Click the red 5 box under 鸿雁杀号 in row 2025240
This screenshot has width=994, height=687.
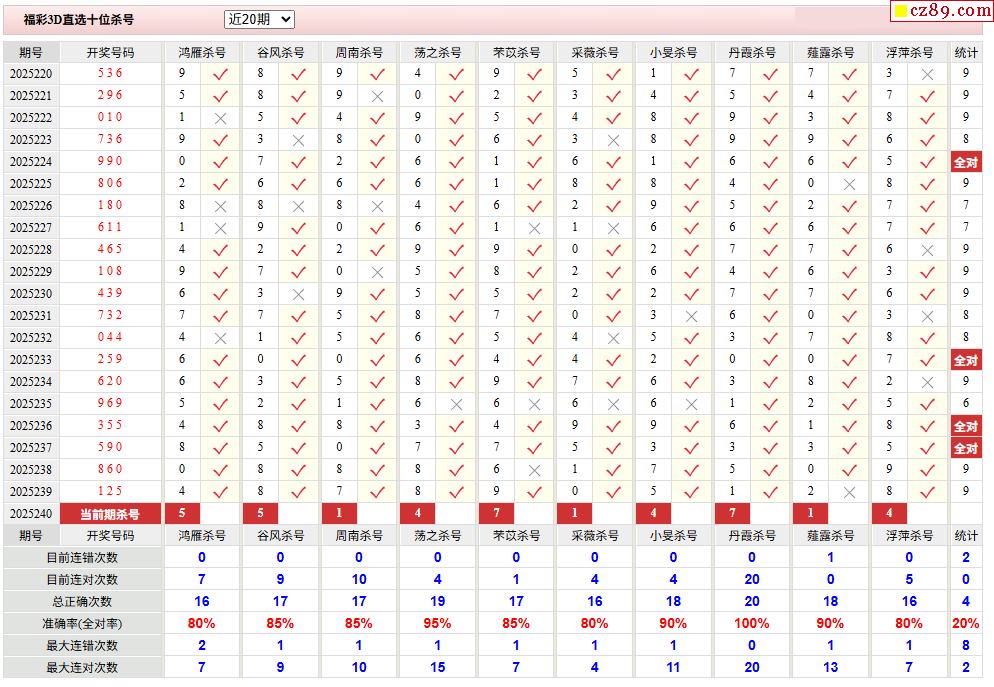tap(182, 513)
